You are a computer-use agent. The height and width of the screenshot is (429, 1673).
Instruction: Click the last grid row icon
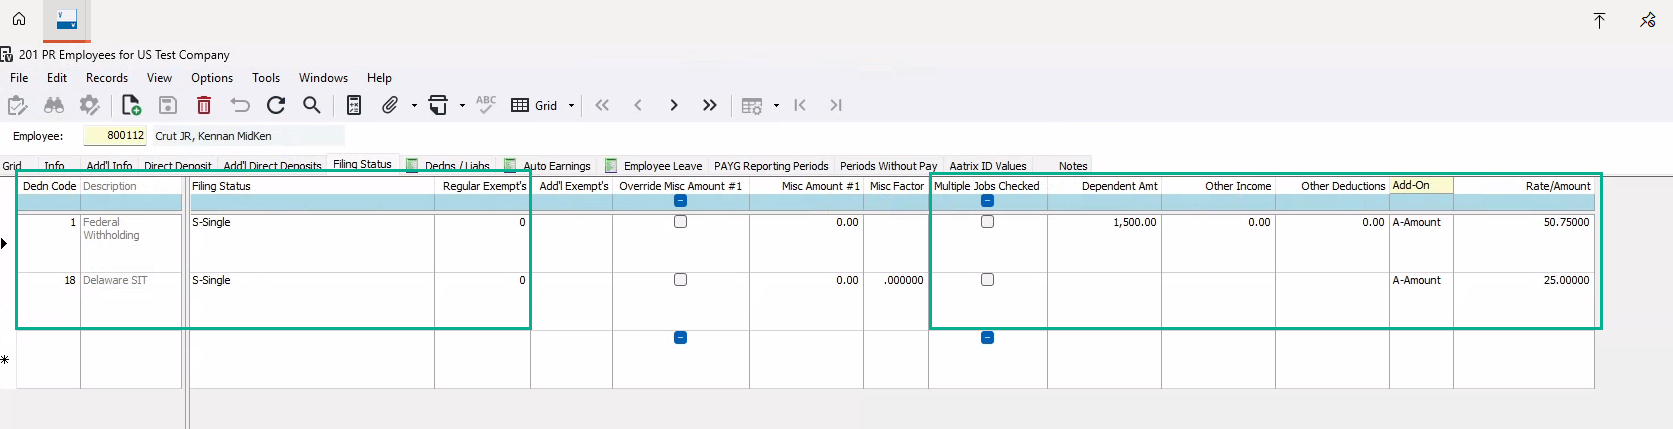point(836,105)
